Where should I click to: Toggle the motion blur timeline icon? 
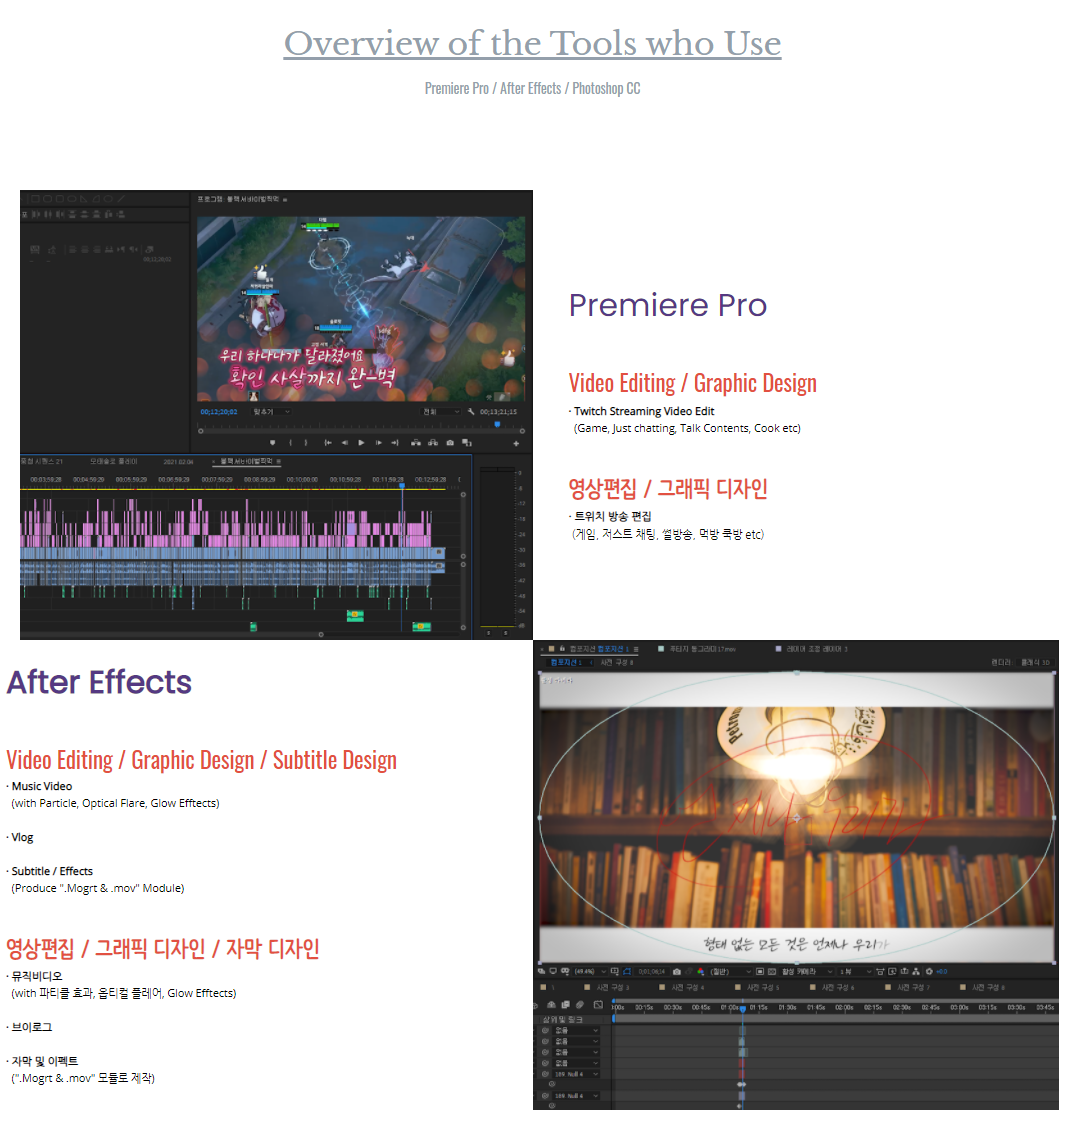click(580, 1004)
